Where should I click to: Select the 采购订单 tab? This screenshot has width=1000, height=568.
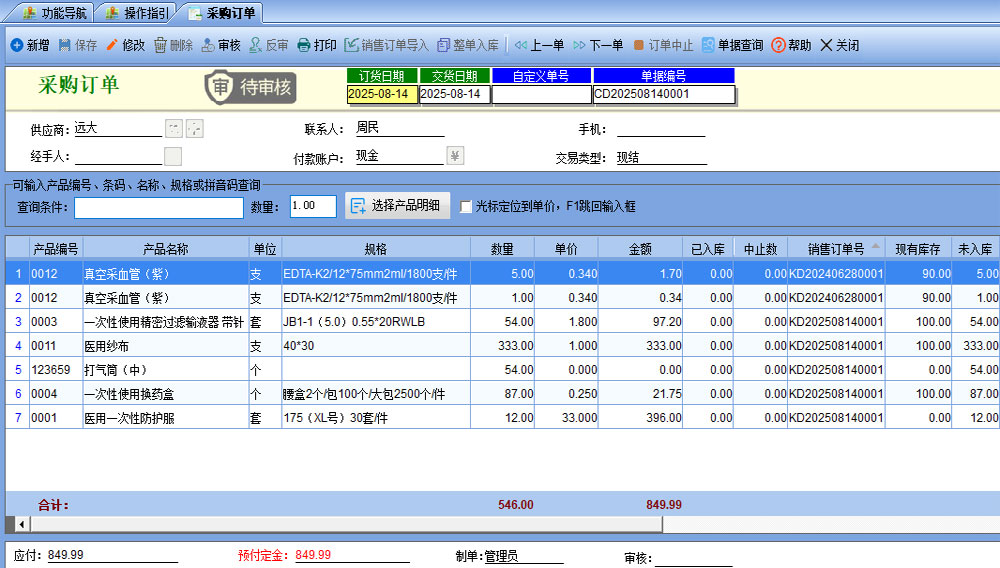point(222,13)
